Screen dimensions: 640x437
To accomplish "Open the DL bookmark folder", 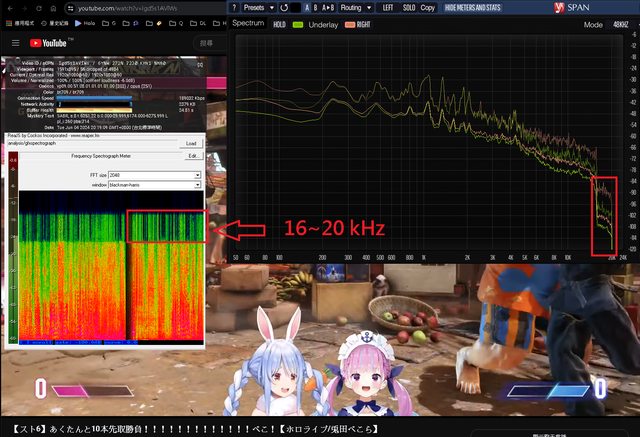I will pos(198,23).
